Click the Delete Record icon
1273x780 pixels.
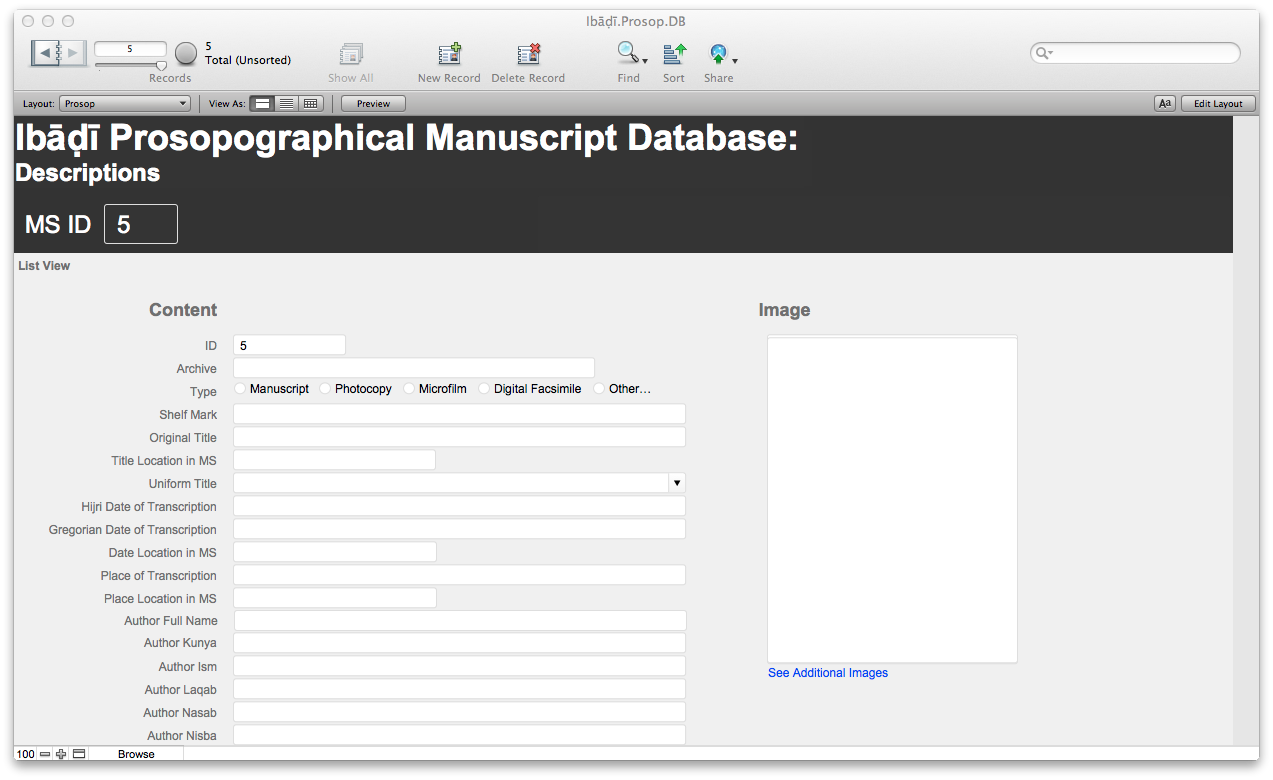coord(528,55)
